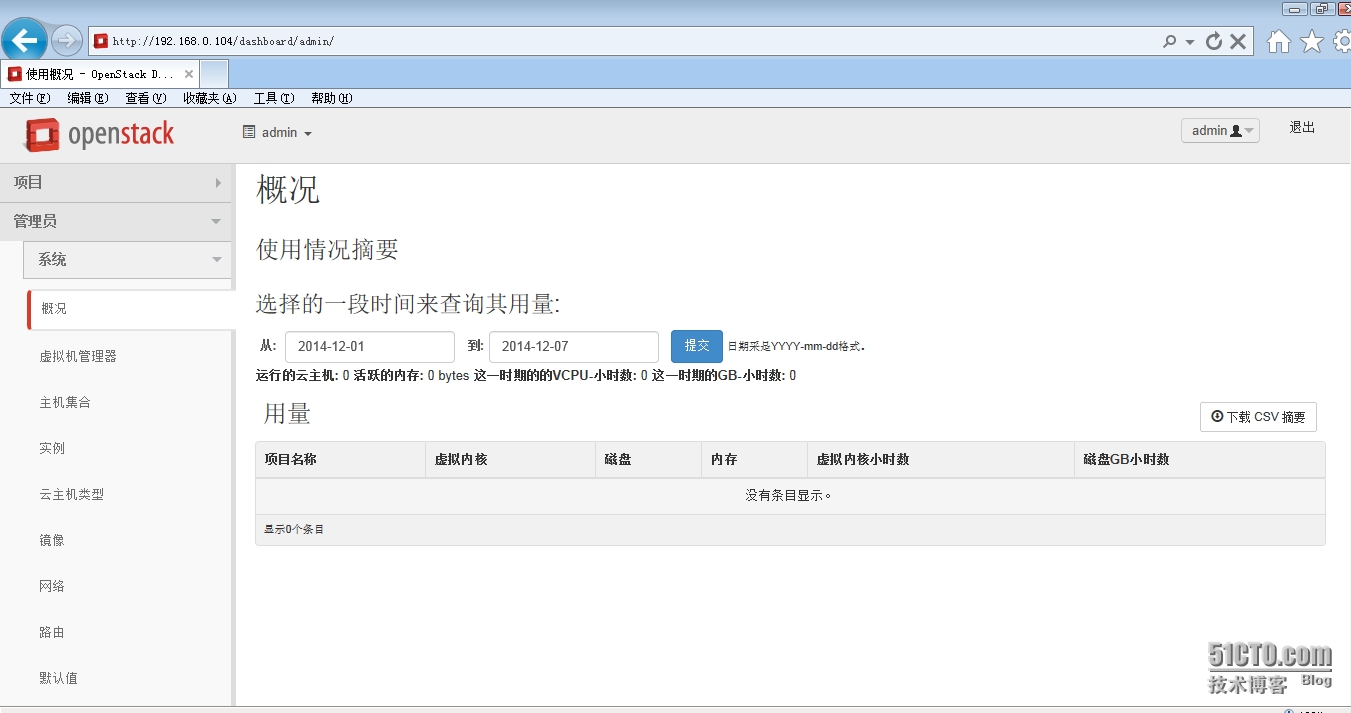
Task: Click the download icon in the CSV summary button
Action: [x=1216, y=417]
